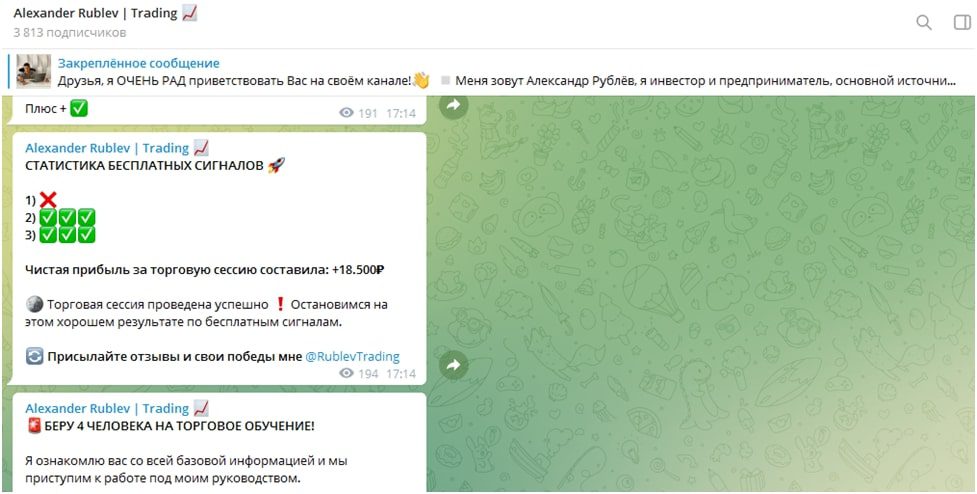Click the 17:14 timestamp on statistics message
The height and width of the screenshot is (494, 977).
(x=401, y=374)
